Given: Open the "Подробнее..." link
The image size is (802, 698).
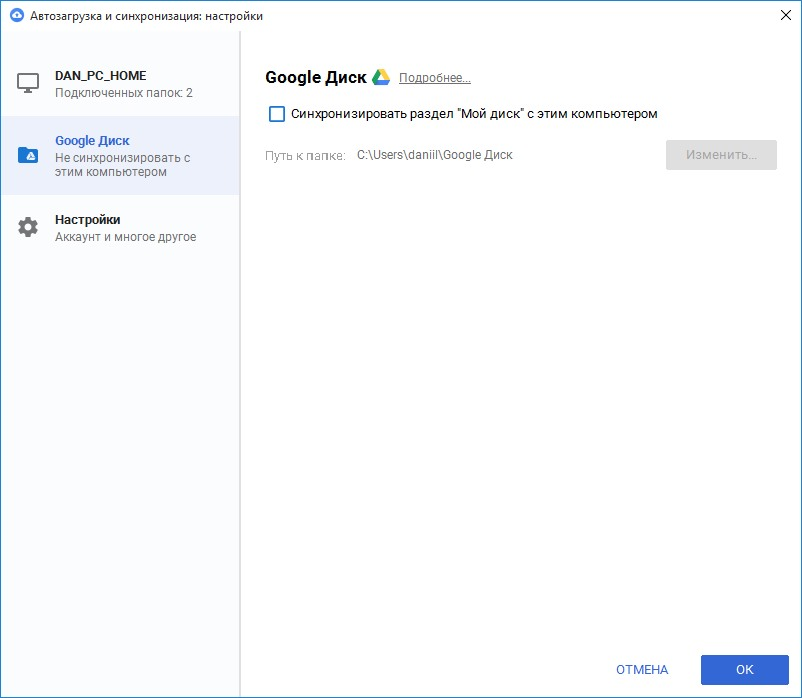Looking at the screenshot, I should (434, 78).
